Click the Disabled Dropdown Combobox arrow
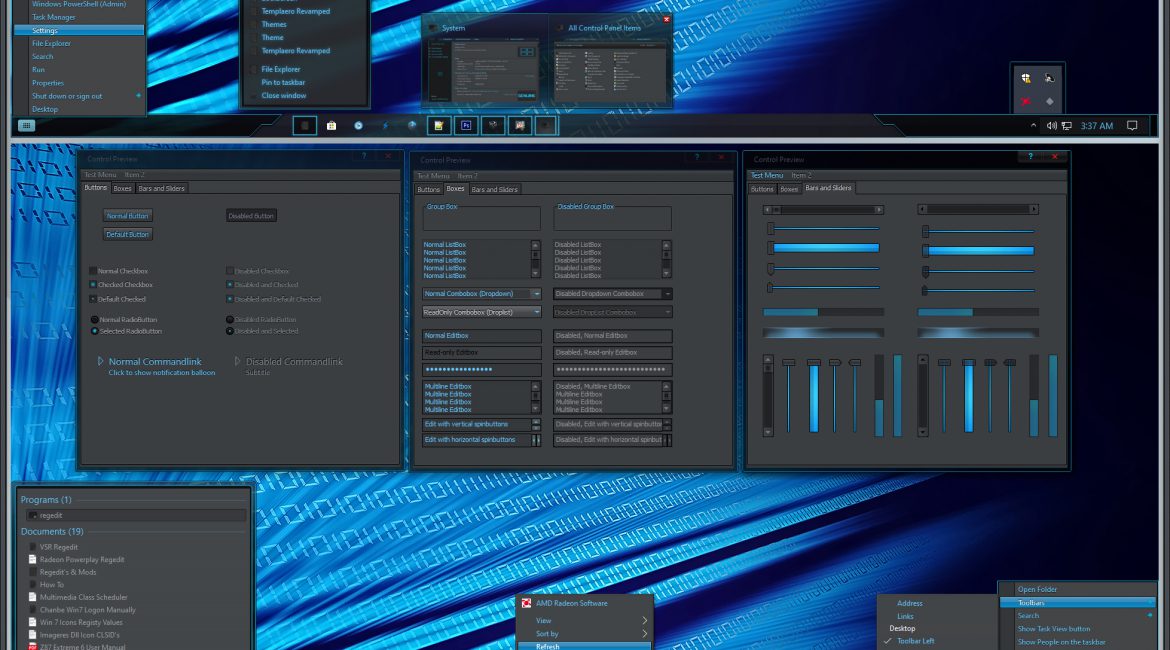This screenshot has height=650, width=1170. pos(667,294)
